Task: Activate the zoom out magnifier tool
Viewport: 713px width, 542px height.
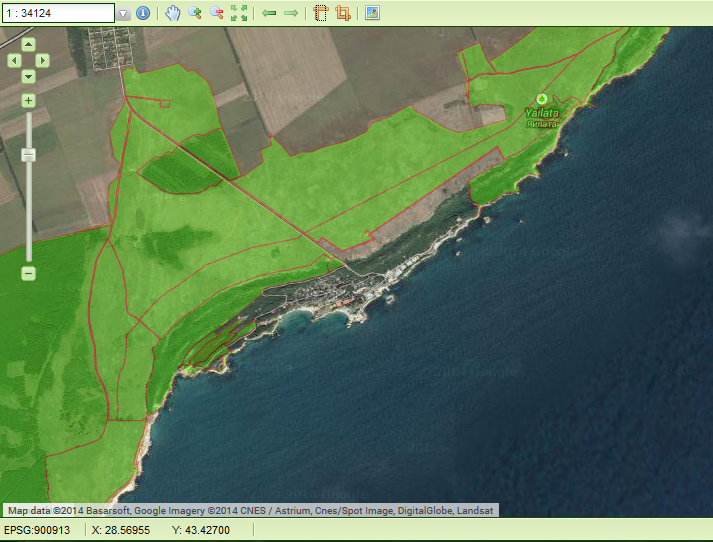Action: click(x=216, y=13)
